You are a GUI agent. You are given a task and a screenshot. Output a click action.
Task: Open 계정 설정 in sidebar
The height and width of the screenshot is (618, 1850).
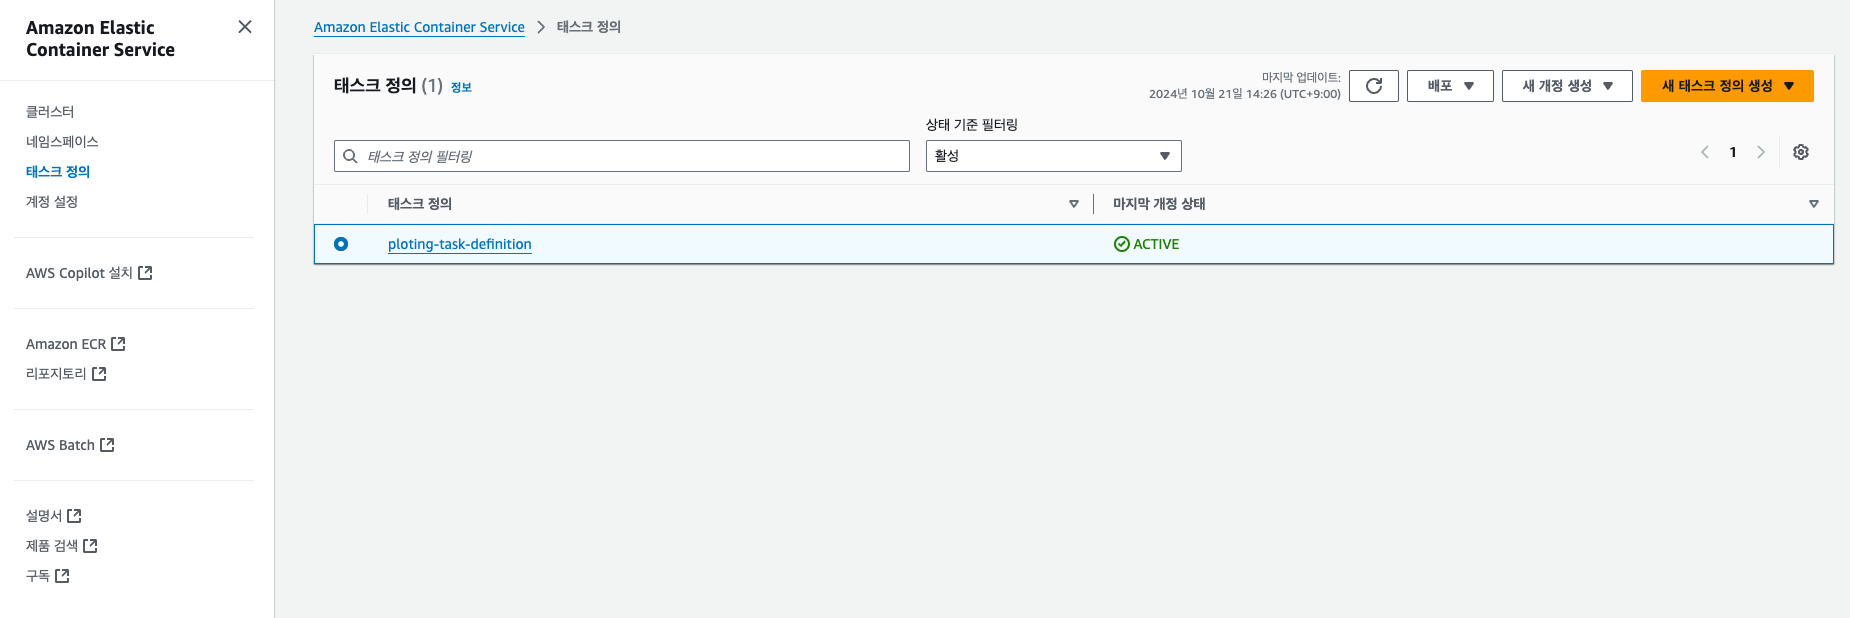(52, 202)
